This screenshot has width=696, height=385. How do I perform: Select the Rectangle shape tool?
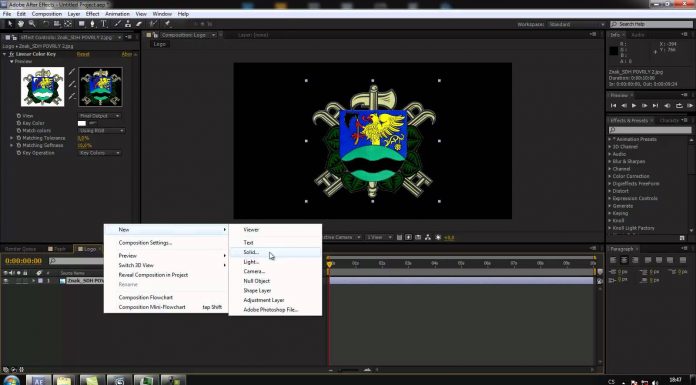[x=82, y=24]
